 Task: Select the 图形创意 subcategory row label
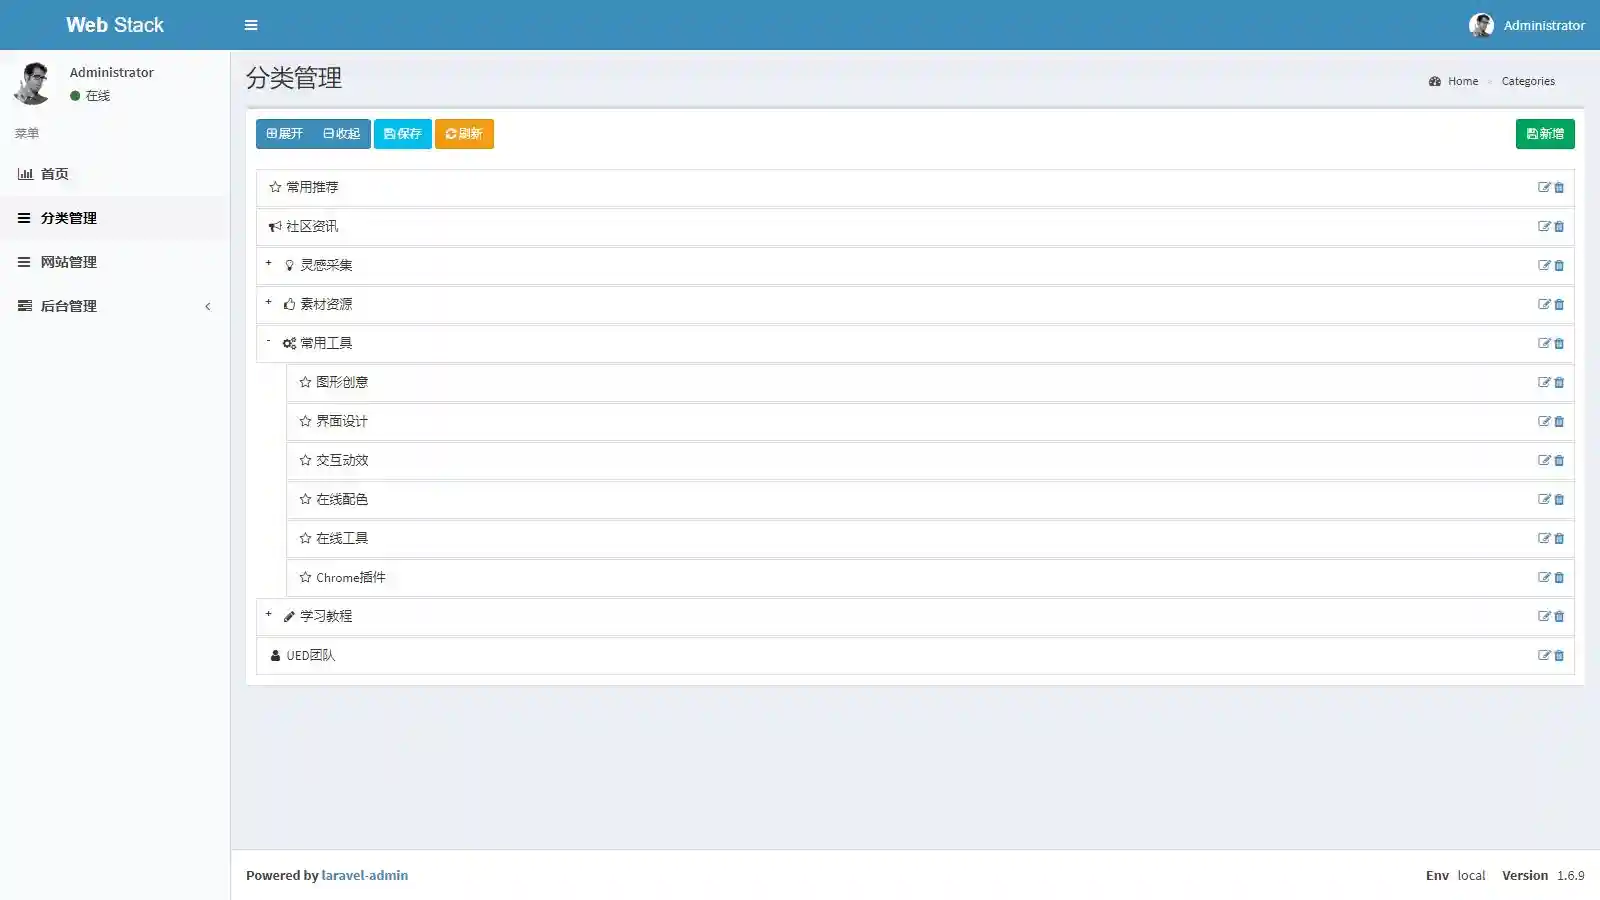[x=342, y=382]
